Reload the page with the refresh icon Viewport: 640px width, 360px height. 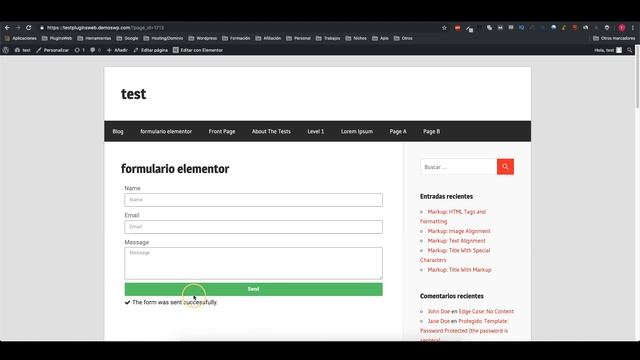point(29,28)
